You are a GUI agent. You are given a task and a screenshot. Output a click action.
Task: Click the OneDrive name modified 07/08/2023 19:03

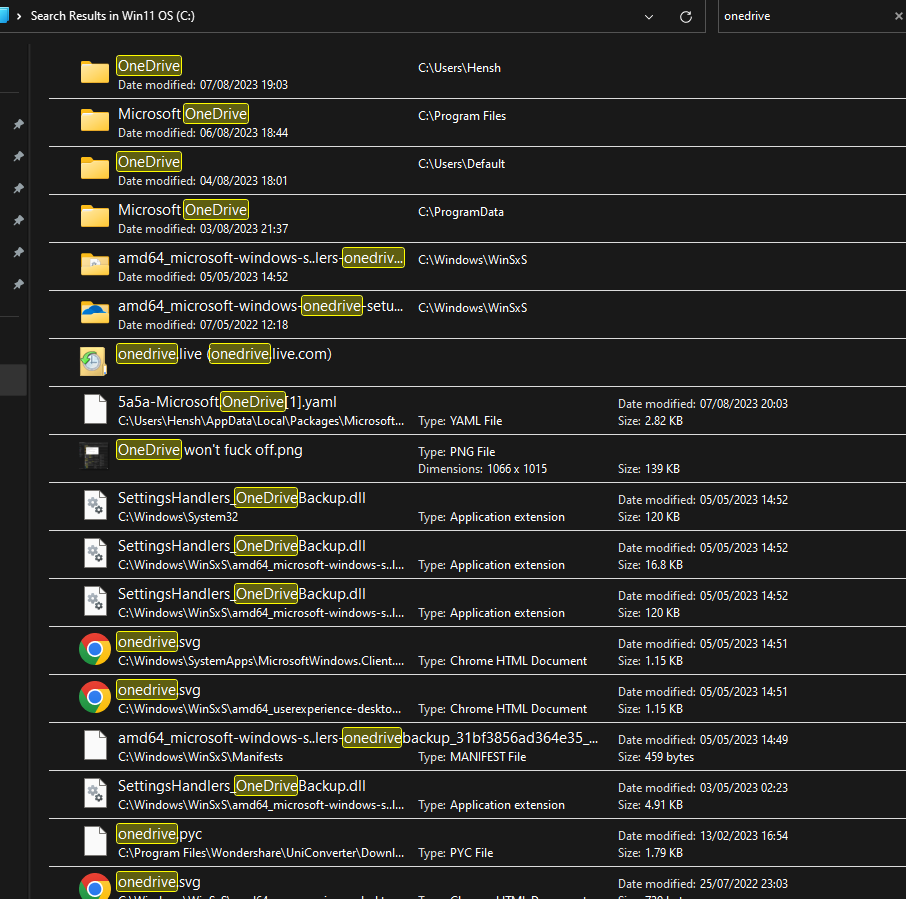pyautogui.click(x=149, y=66)
